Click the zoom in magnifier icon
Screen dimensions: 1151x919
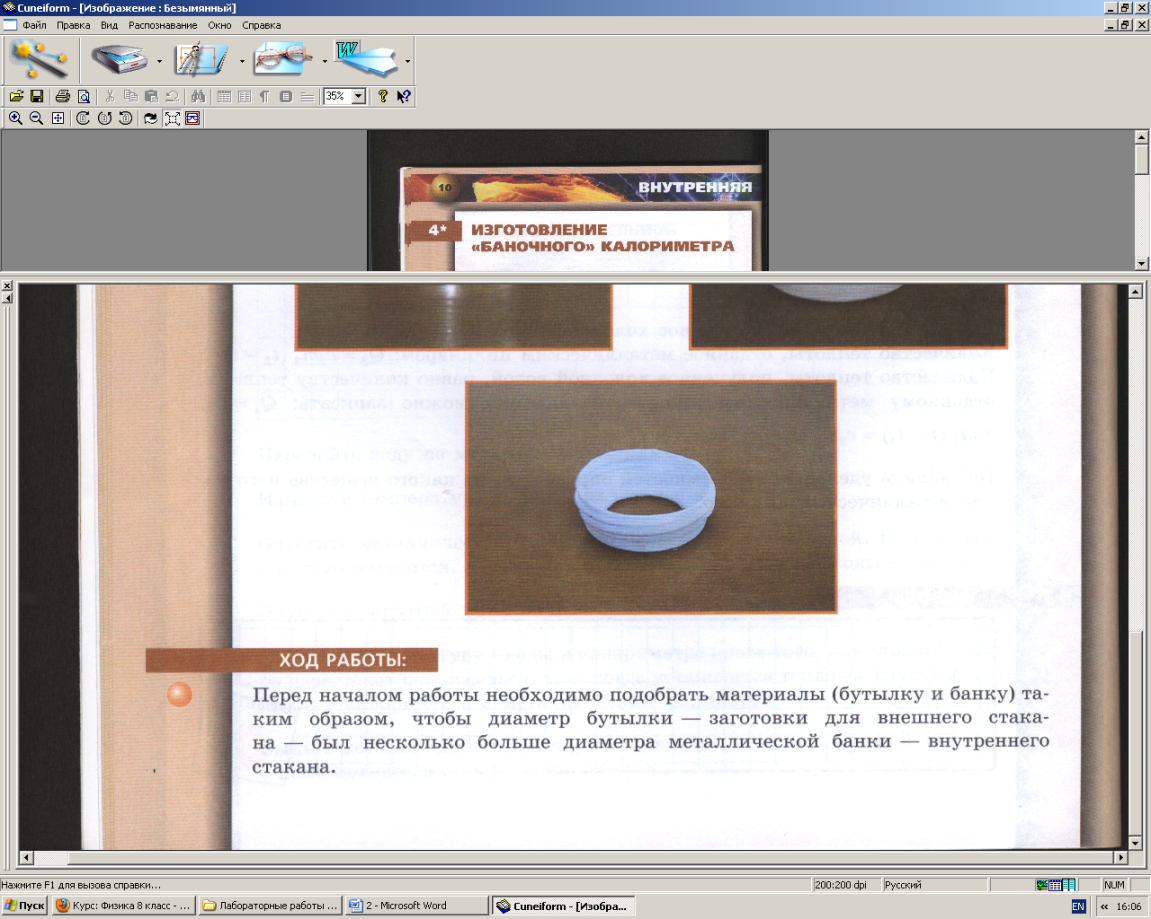[x=15, y=118]
